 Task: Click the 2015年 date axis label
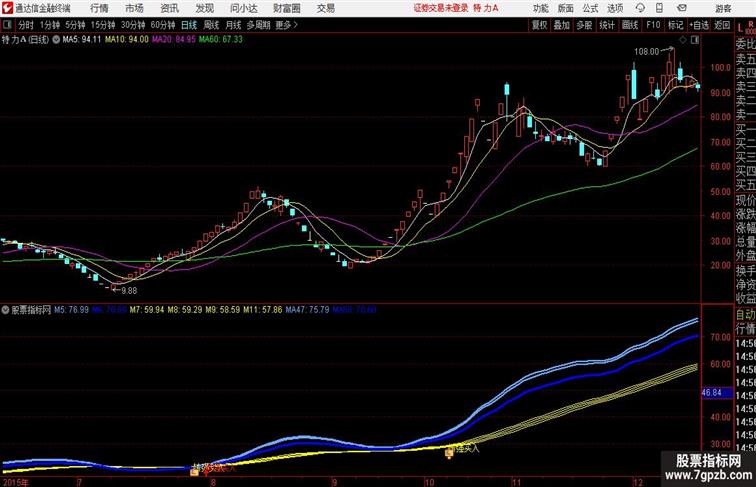pos(15,482)
